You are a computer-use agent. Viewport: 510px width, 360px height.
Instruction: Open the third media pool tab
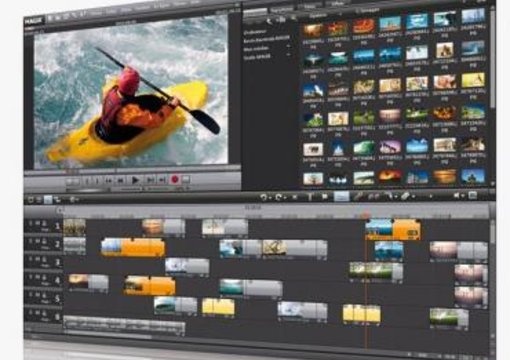(x=309, y=7)
